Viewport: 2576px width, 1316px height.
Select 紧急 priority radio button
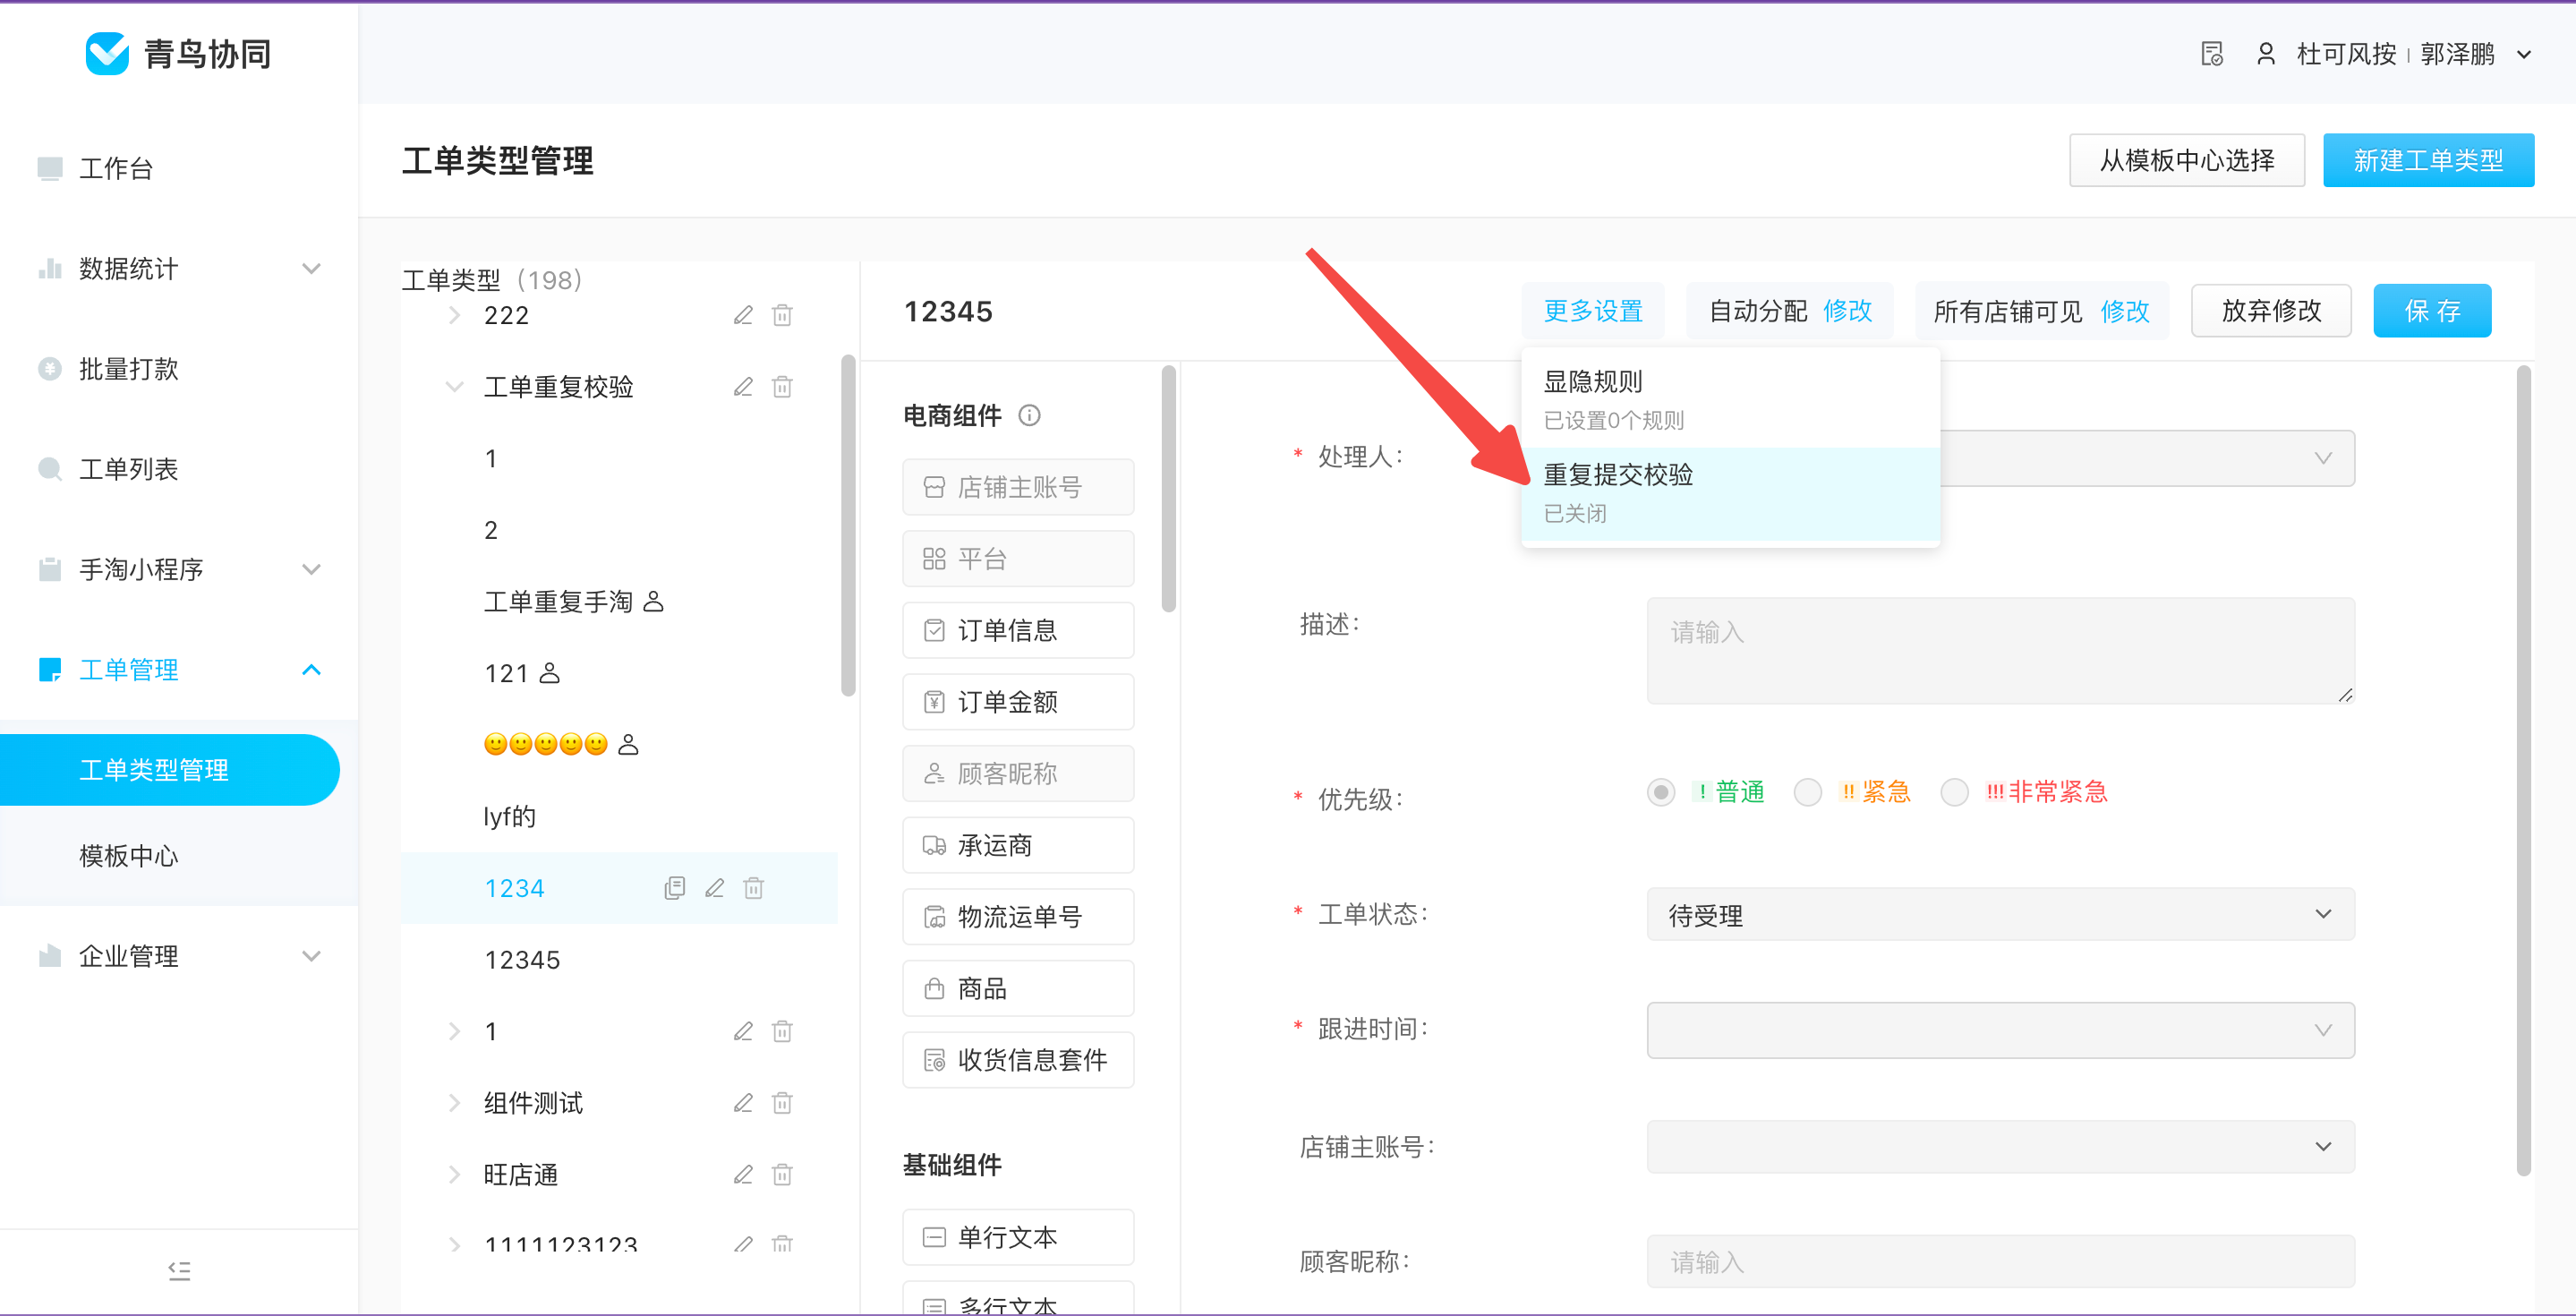coord(1808,792)
